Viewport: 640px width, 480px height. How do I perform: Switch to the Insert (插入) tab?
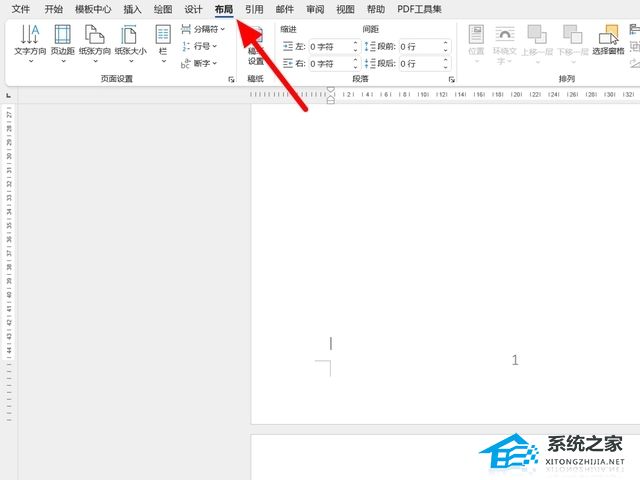coord(132,9)
